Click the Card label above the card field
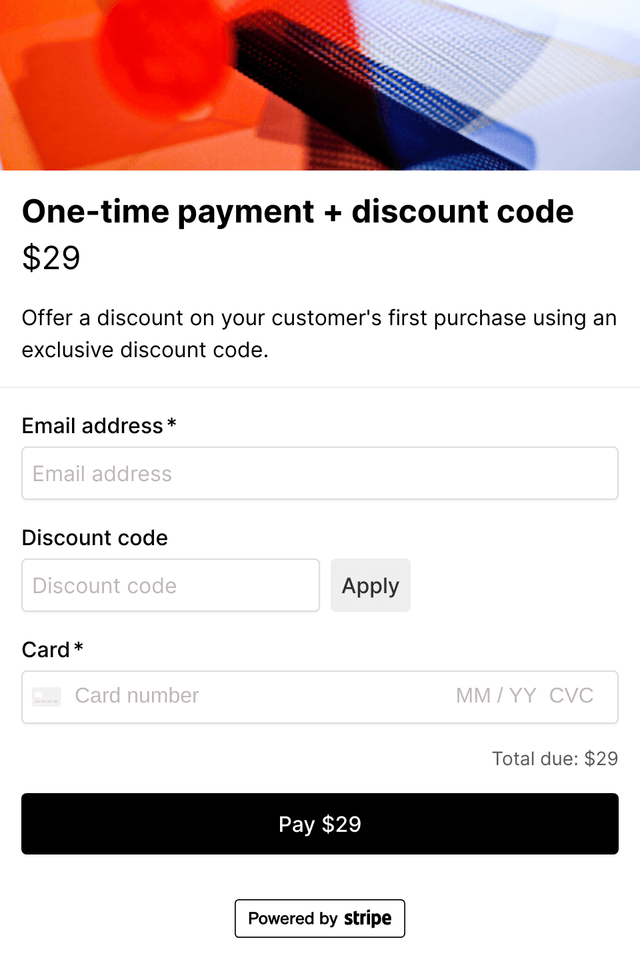The width and height of the screenshot is (640, 961). click(x=42, y=649)
